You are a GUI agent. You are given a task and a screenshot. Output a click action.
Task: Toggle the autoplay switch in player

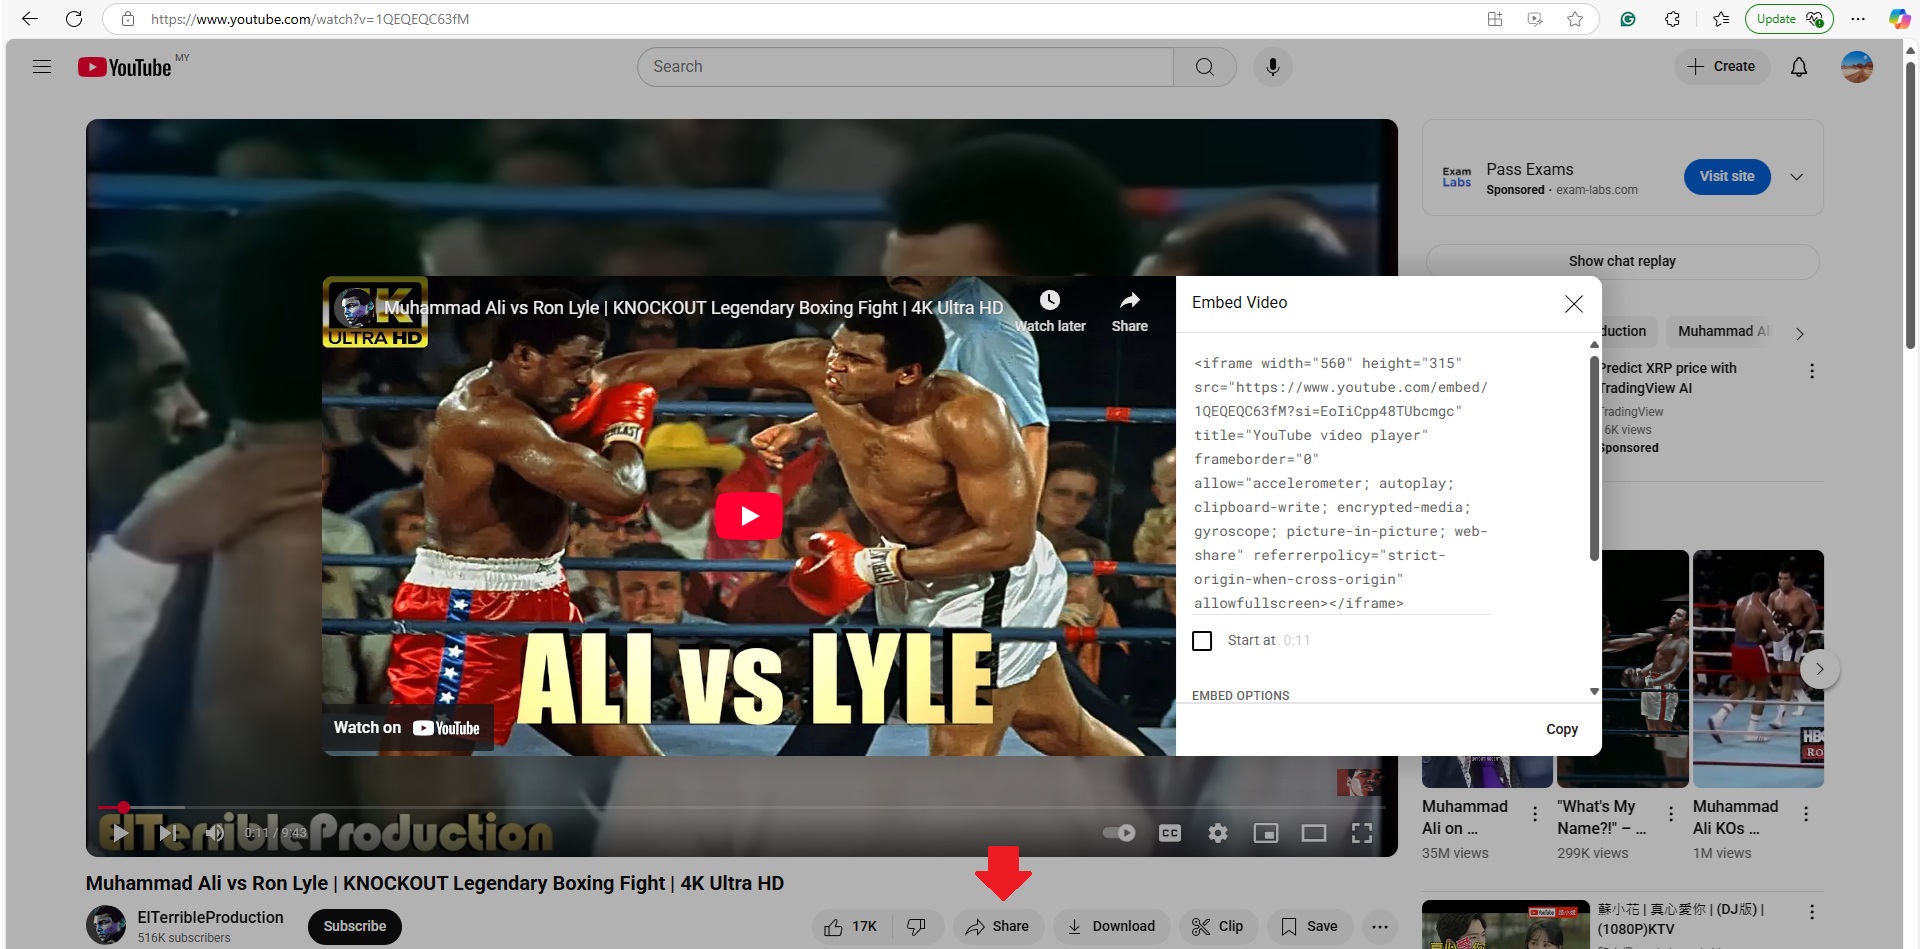click(1119, 833)
